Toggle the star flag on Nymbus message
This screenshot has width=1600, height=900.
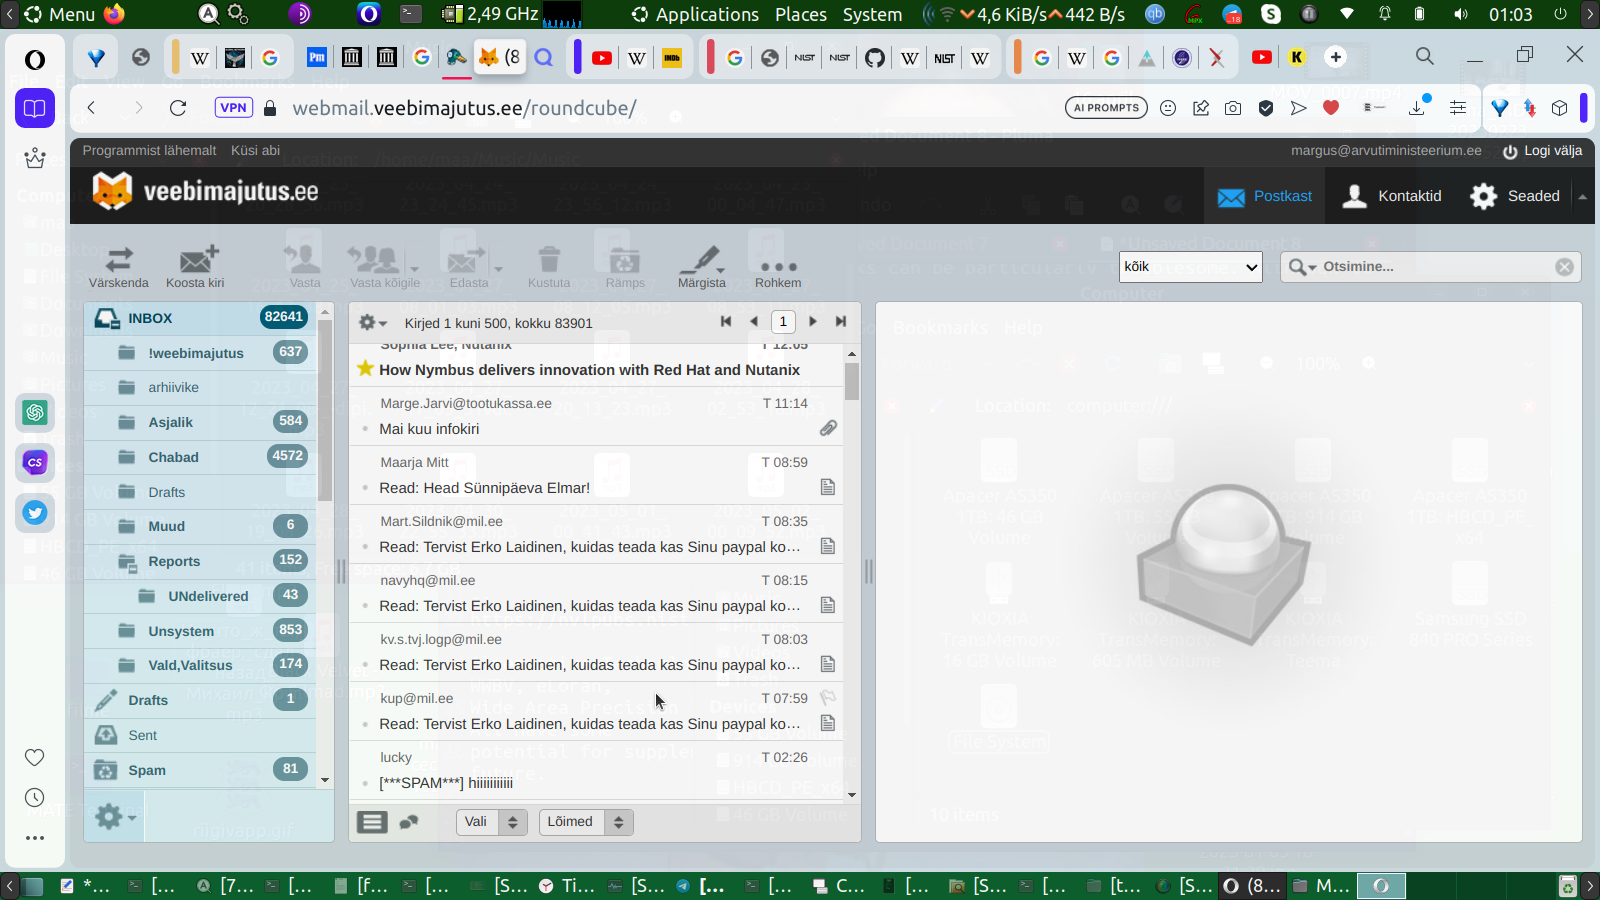[365, 369]
